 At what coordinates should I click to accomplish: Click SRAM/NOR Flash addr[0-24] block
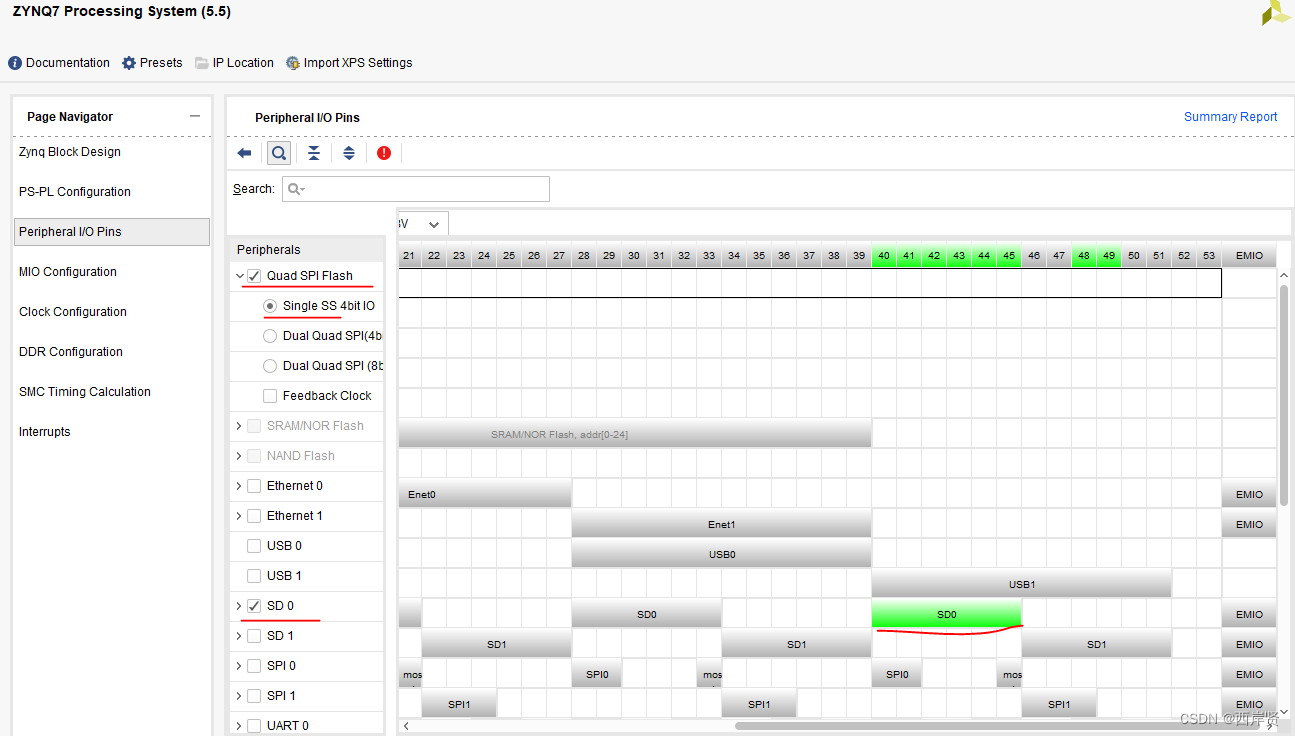coord(635,434)
